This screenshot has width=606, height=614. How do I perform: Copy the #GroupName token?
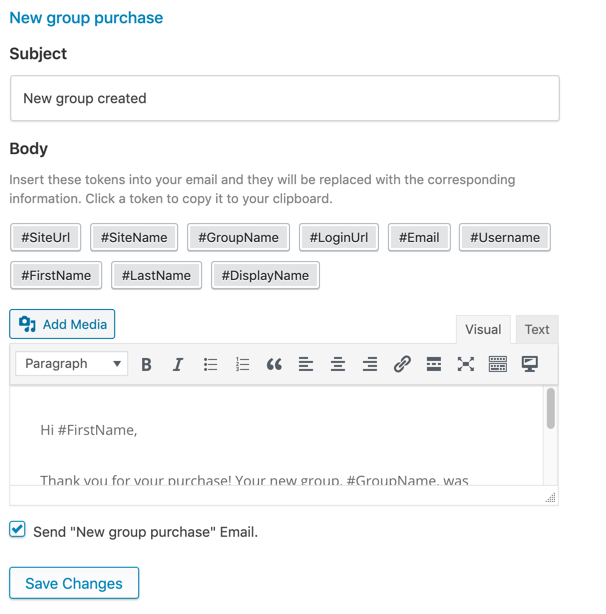click(x=238, y=237)
